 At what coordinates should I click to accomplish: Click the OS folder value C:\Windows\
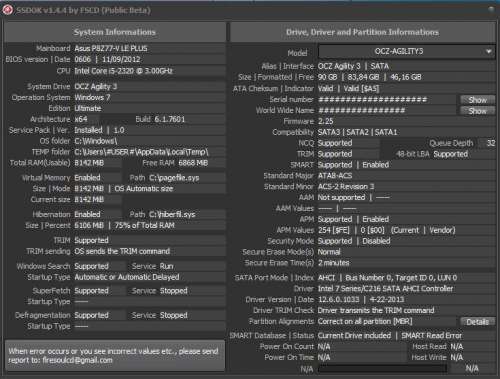(96, 141)
